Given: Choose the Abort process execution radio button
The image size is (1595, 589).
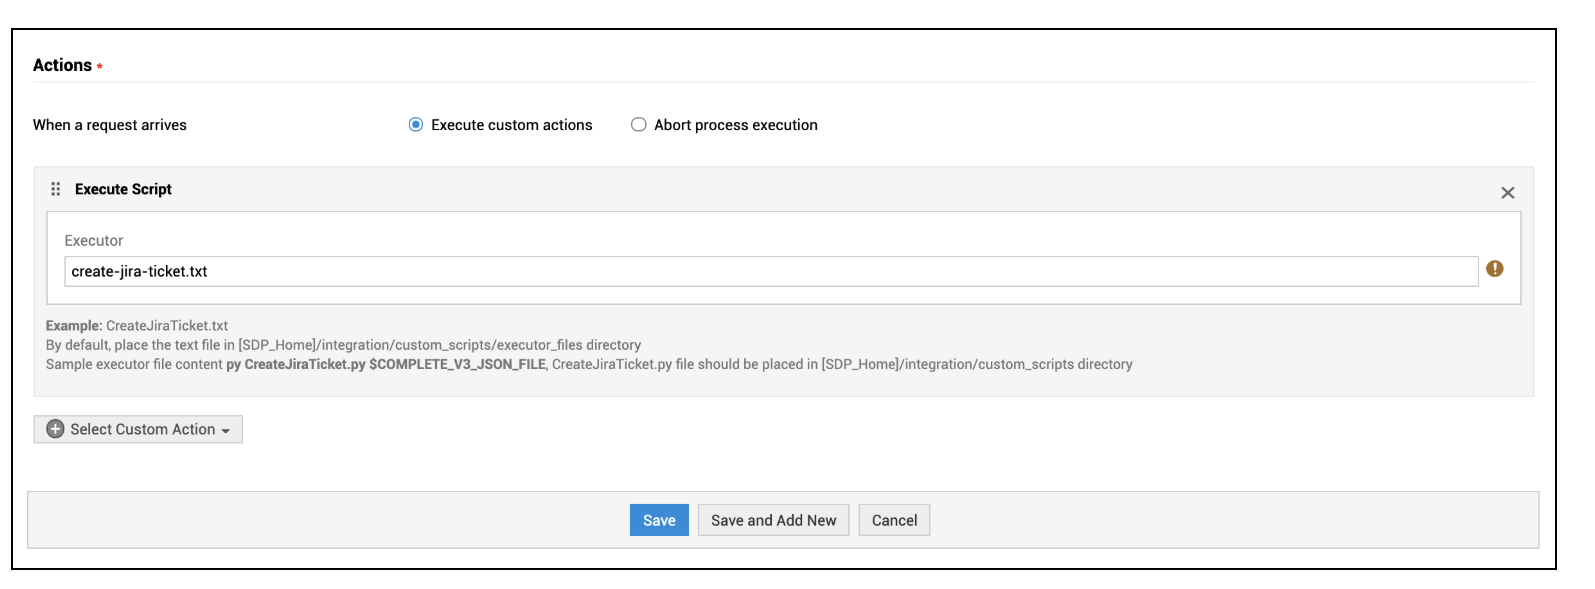Looking at the screenshot, I should tap(638, 125).
